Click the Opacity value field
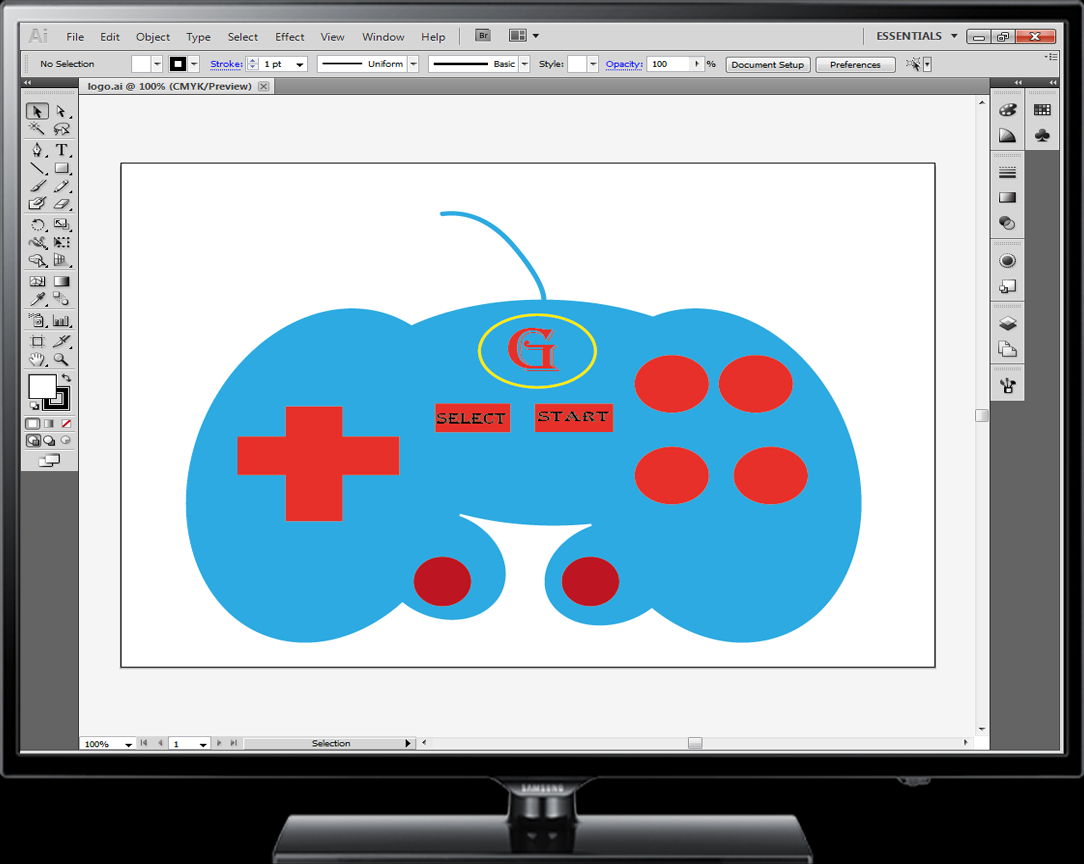This screenshot has width=1084, height=864. pyautogui.click(x=669, y=64)
